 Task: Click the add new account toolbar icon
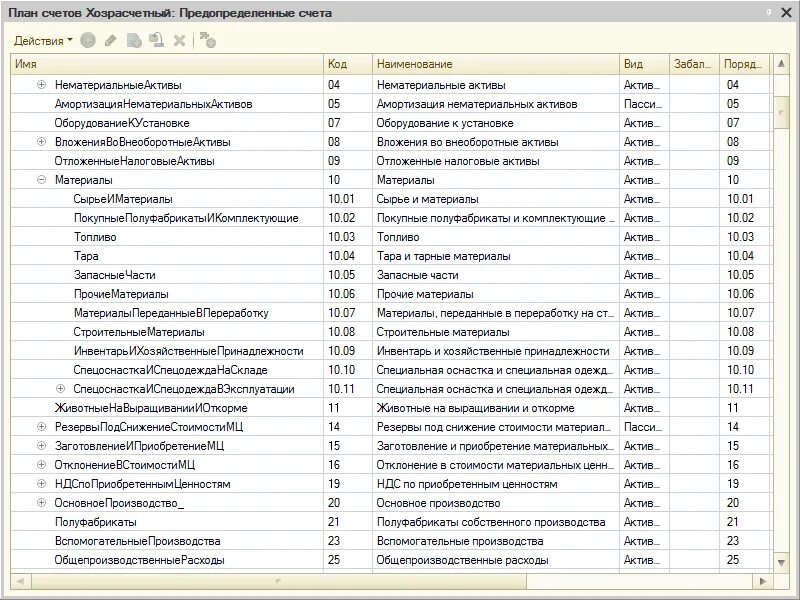[88, 40]
